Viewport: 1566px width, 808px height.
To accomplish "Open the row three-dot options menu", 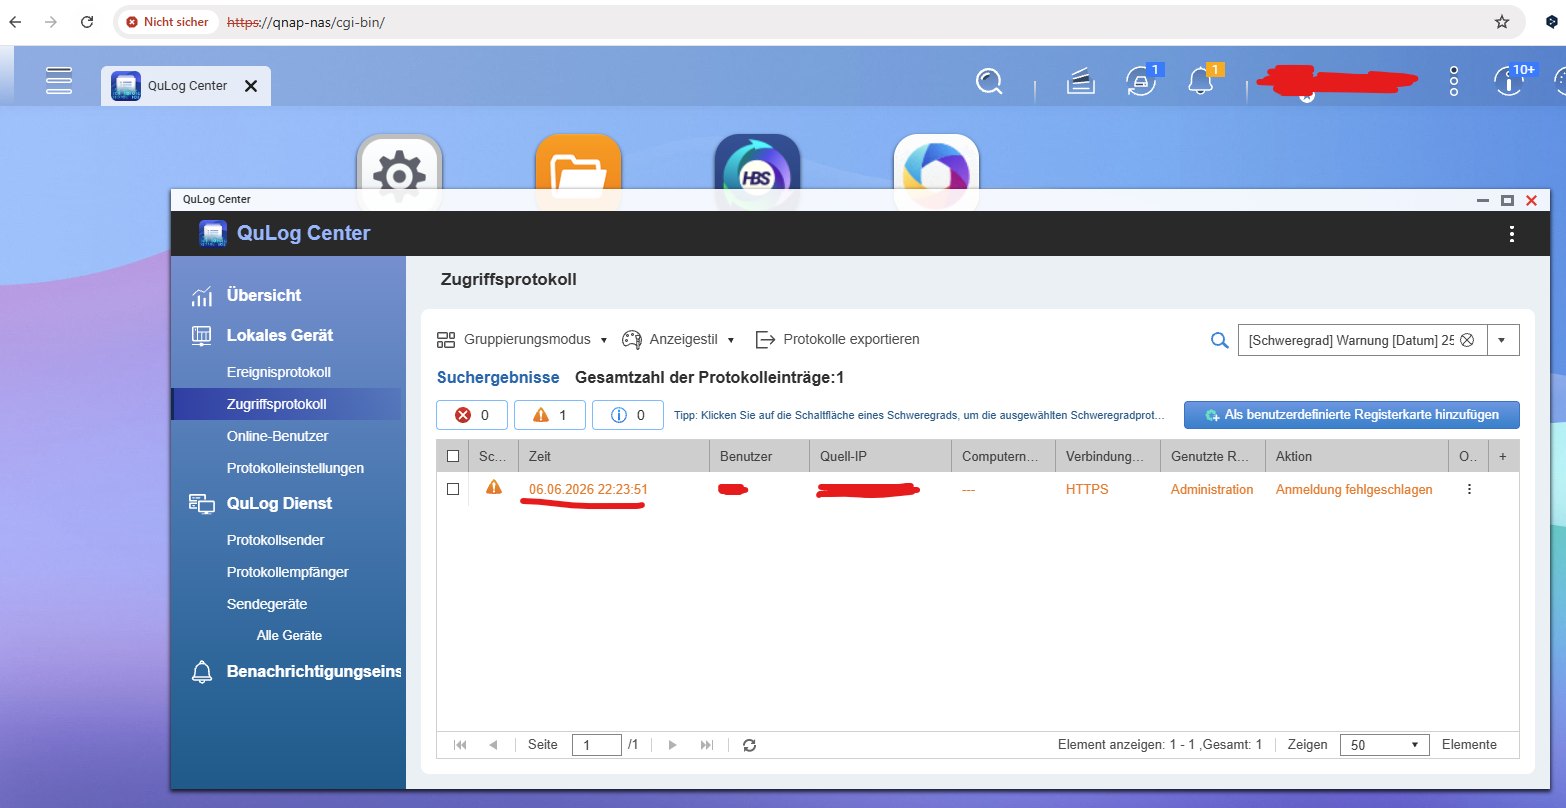I will coord(1469,489).
